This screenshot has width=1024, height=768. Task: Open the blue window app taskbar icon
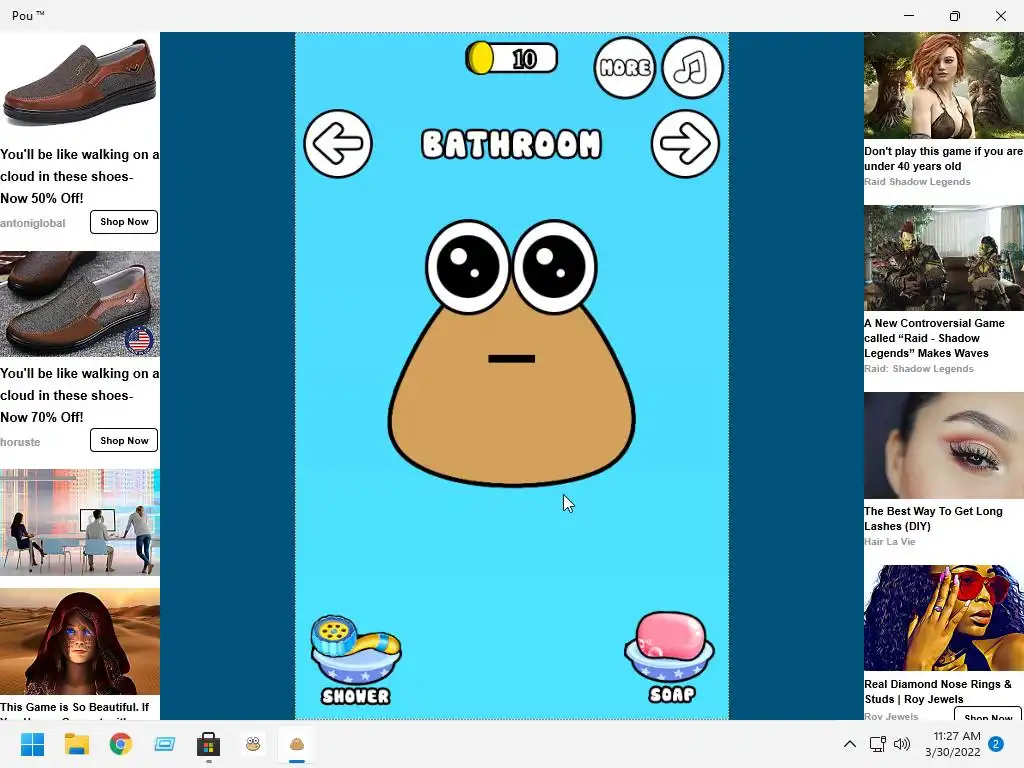coord(165,744)
